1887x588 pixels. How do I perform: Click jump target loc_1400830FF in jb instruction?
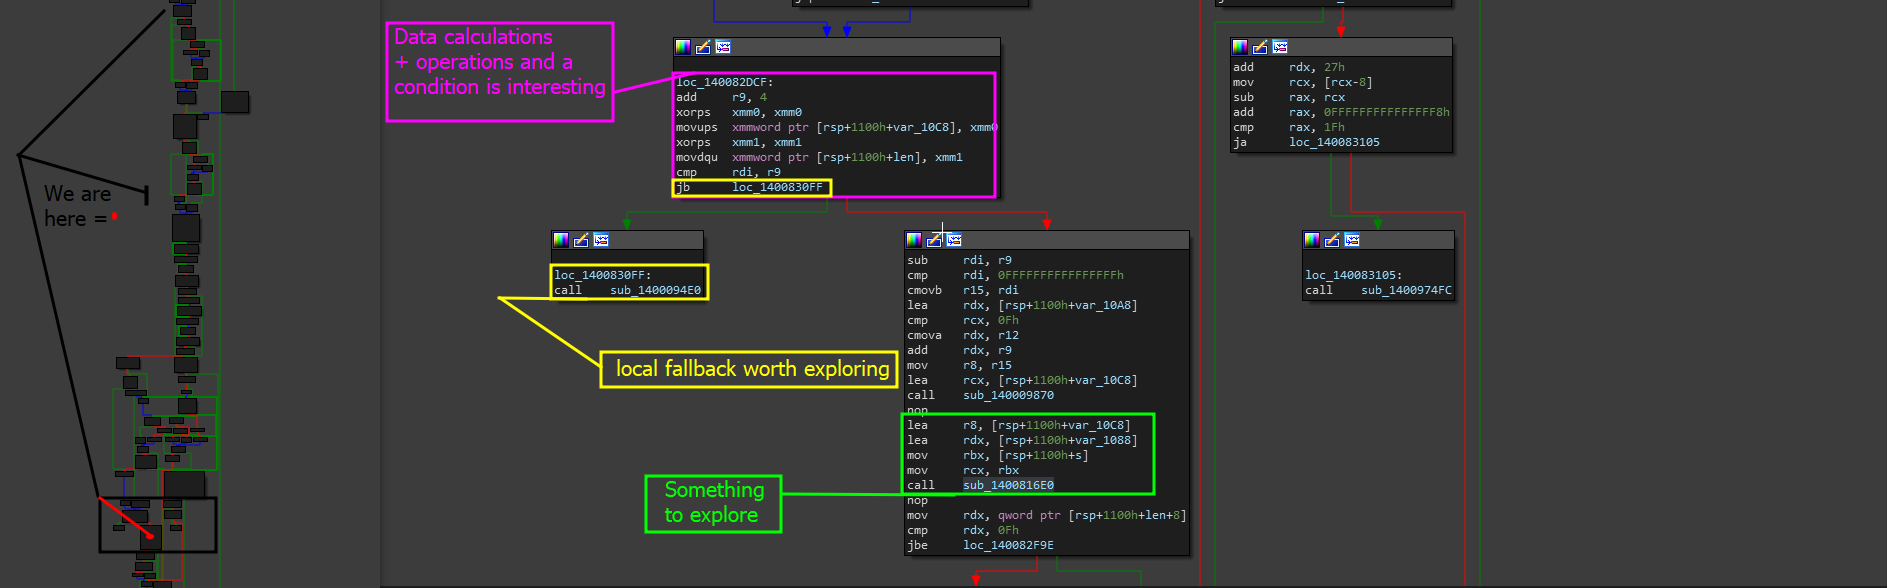pos(777,187)
